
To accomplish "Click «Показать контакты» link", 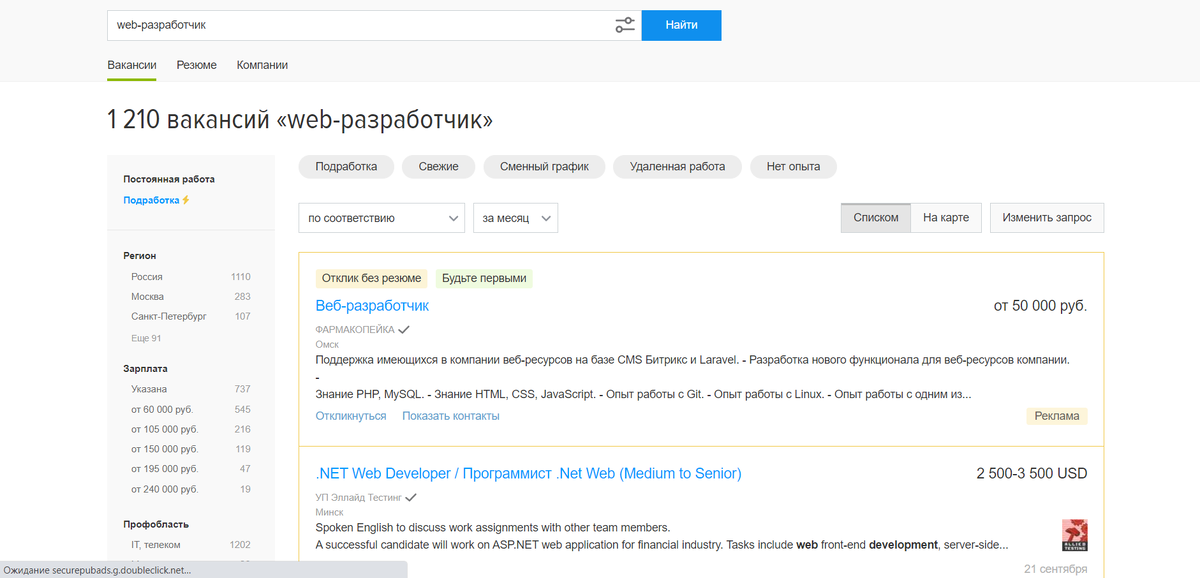I will coord(453,415).
